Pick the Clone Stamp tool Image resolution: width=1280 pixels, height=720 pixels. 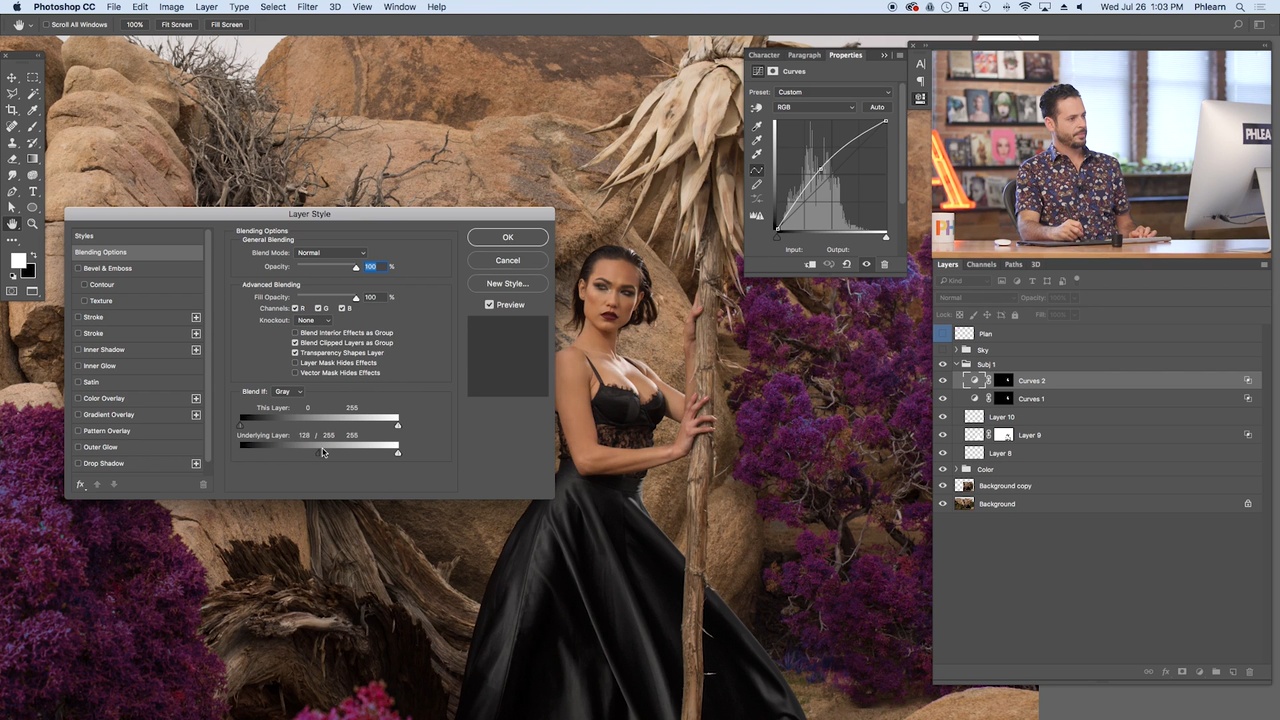tap(12, 142)
